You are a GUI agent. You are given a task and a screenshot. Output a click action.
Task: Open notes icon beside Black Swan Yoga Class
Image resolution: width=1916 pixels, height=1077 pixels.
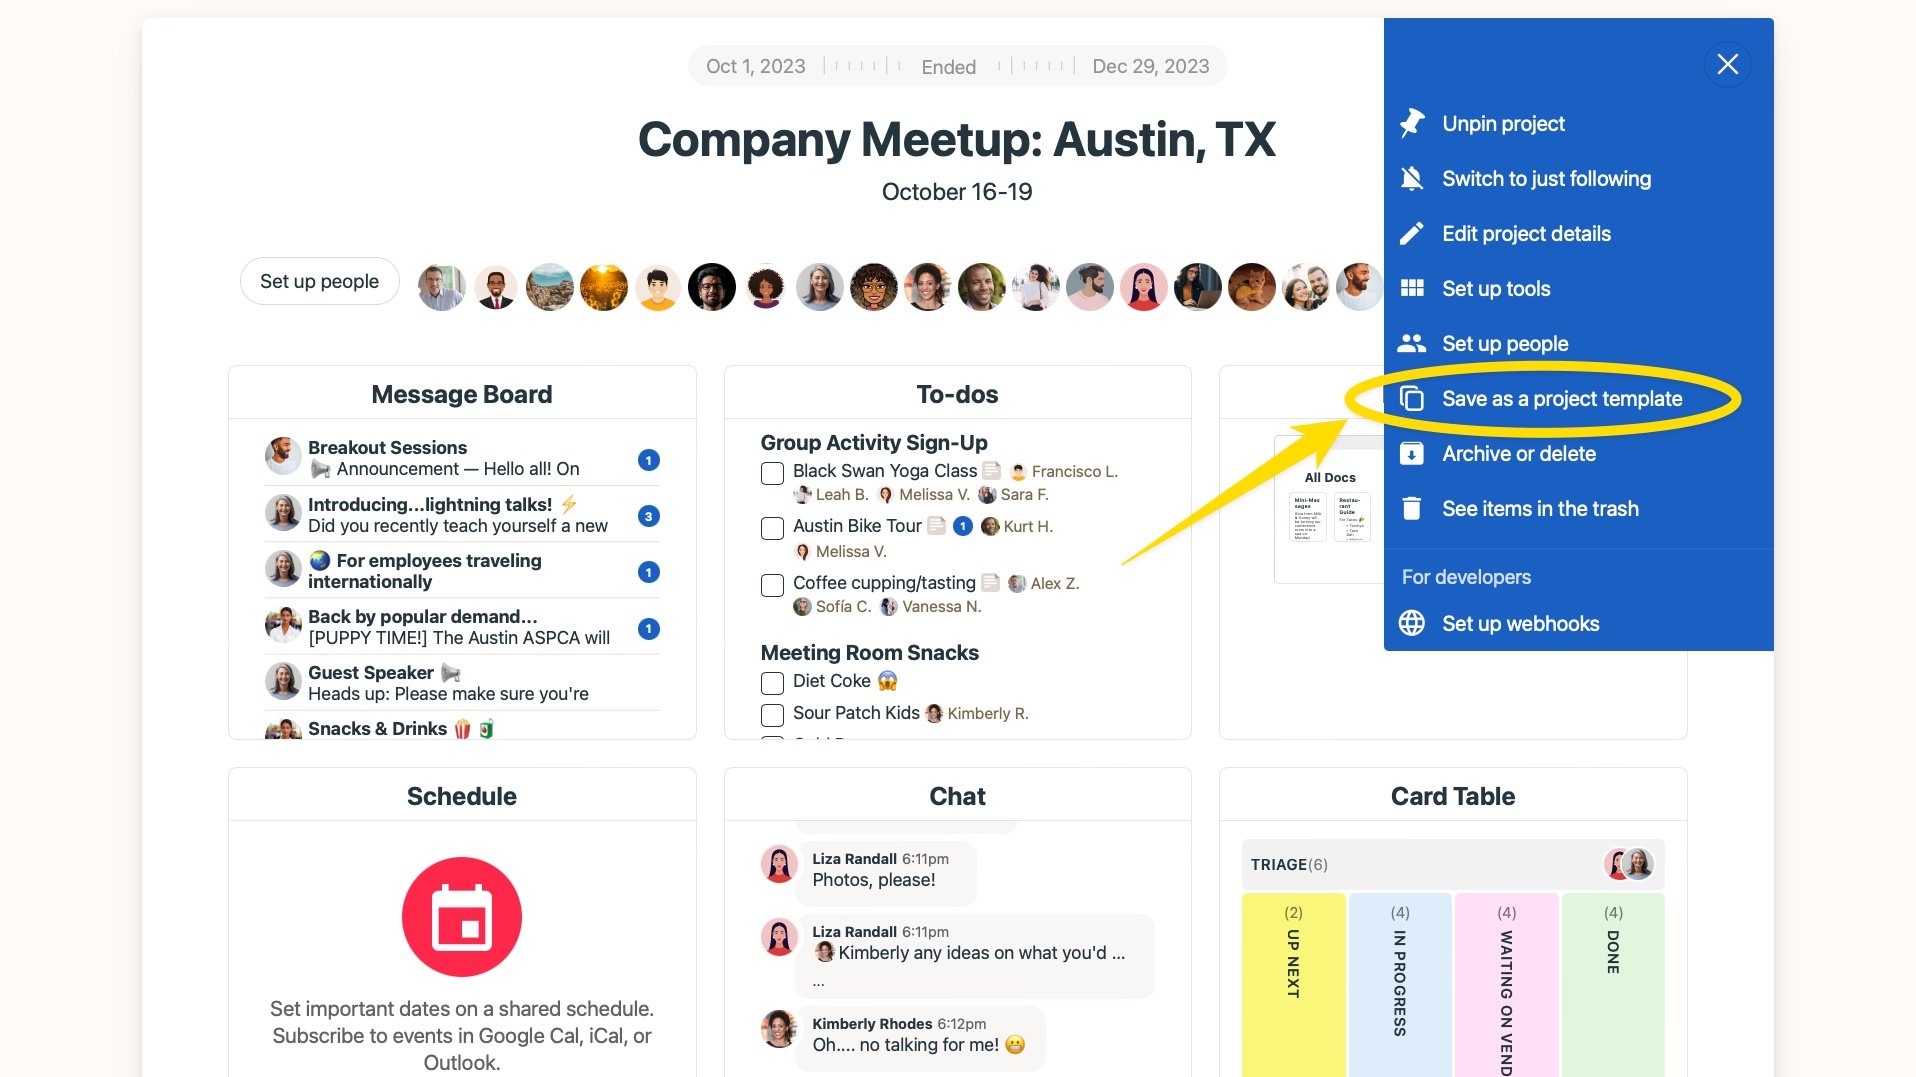[x=991, y=470]
